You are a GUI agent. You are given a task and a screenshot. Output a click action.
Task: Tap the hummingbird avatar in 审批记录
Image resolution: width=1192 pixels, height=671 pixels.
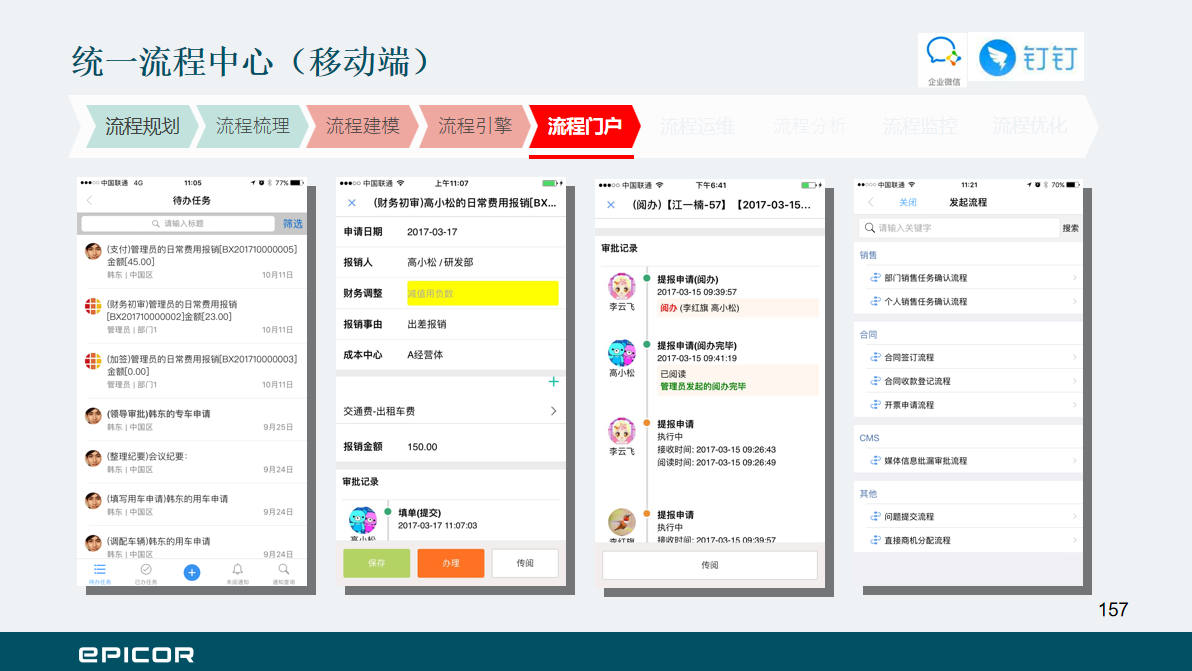point(622,522)
